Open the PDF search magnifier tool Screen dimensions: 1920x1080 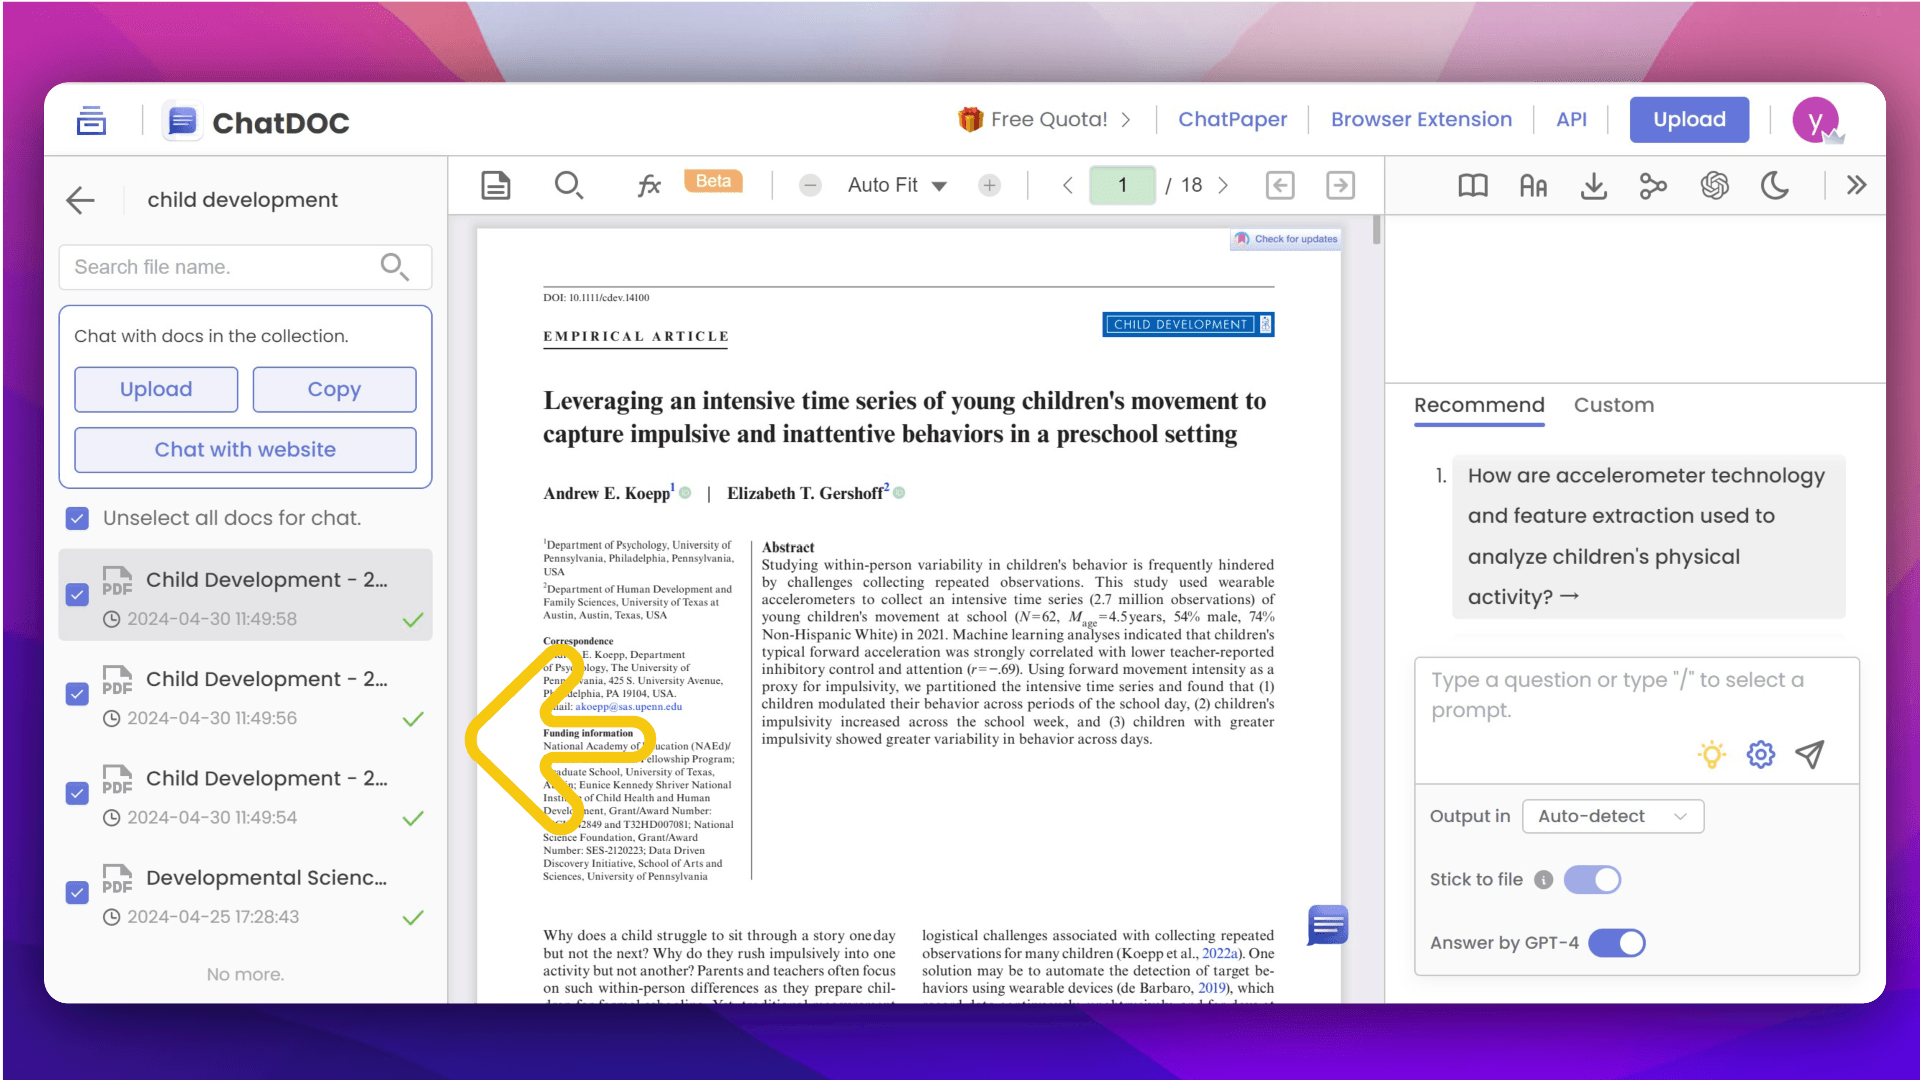coord(568,185)
